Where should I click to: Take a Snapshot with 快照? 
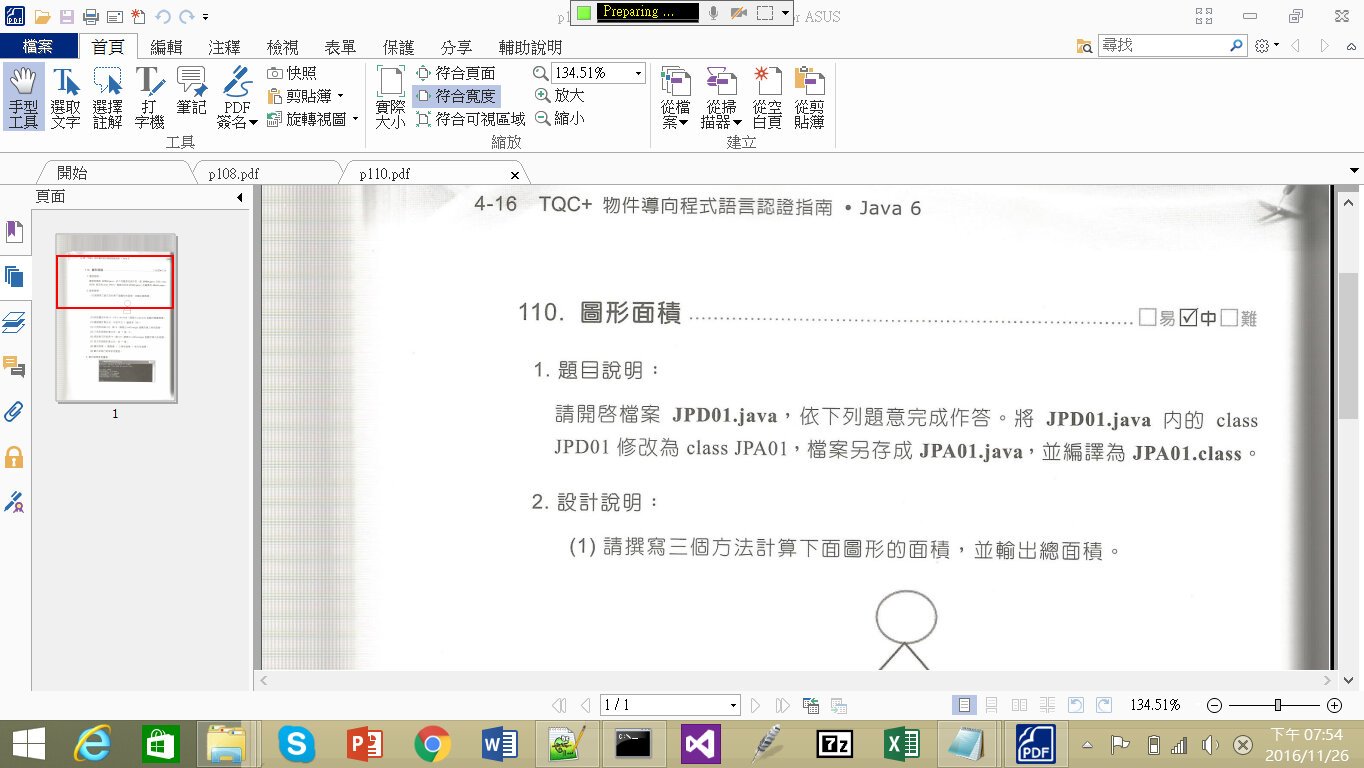pos(292,73)
